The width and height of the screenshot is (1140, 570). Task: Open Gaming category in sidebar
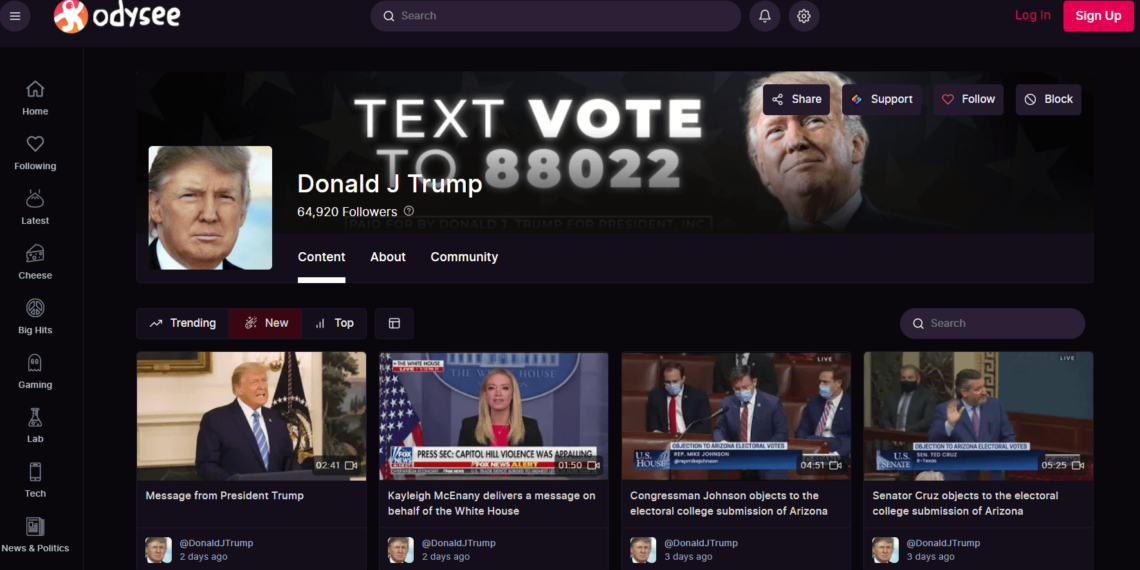[x=35, y=370]
